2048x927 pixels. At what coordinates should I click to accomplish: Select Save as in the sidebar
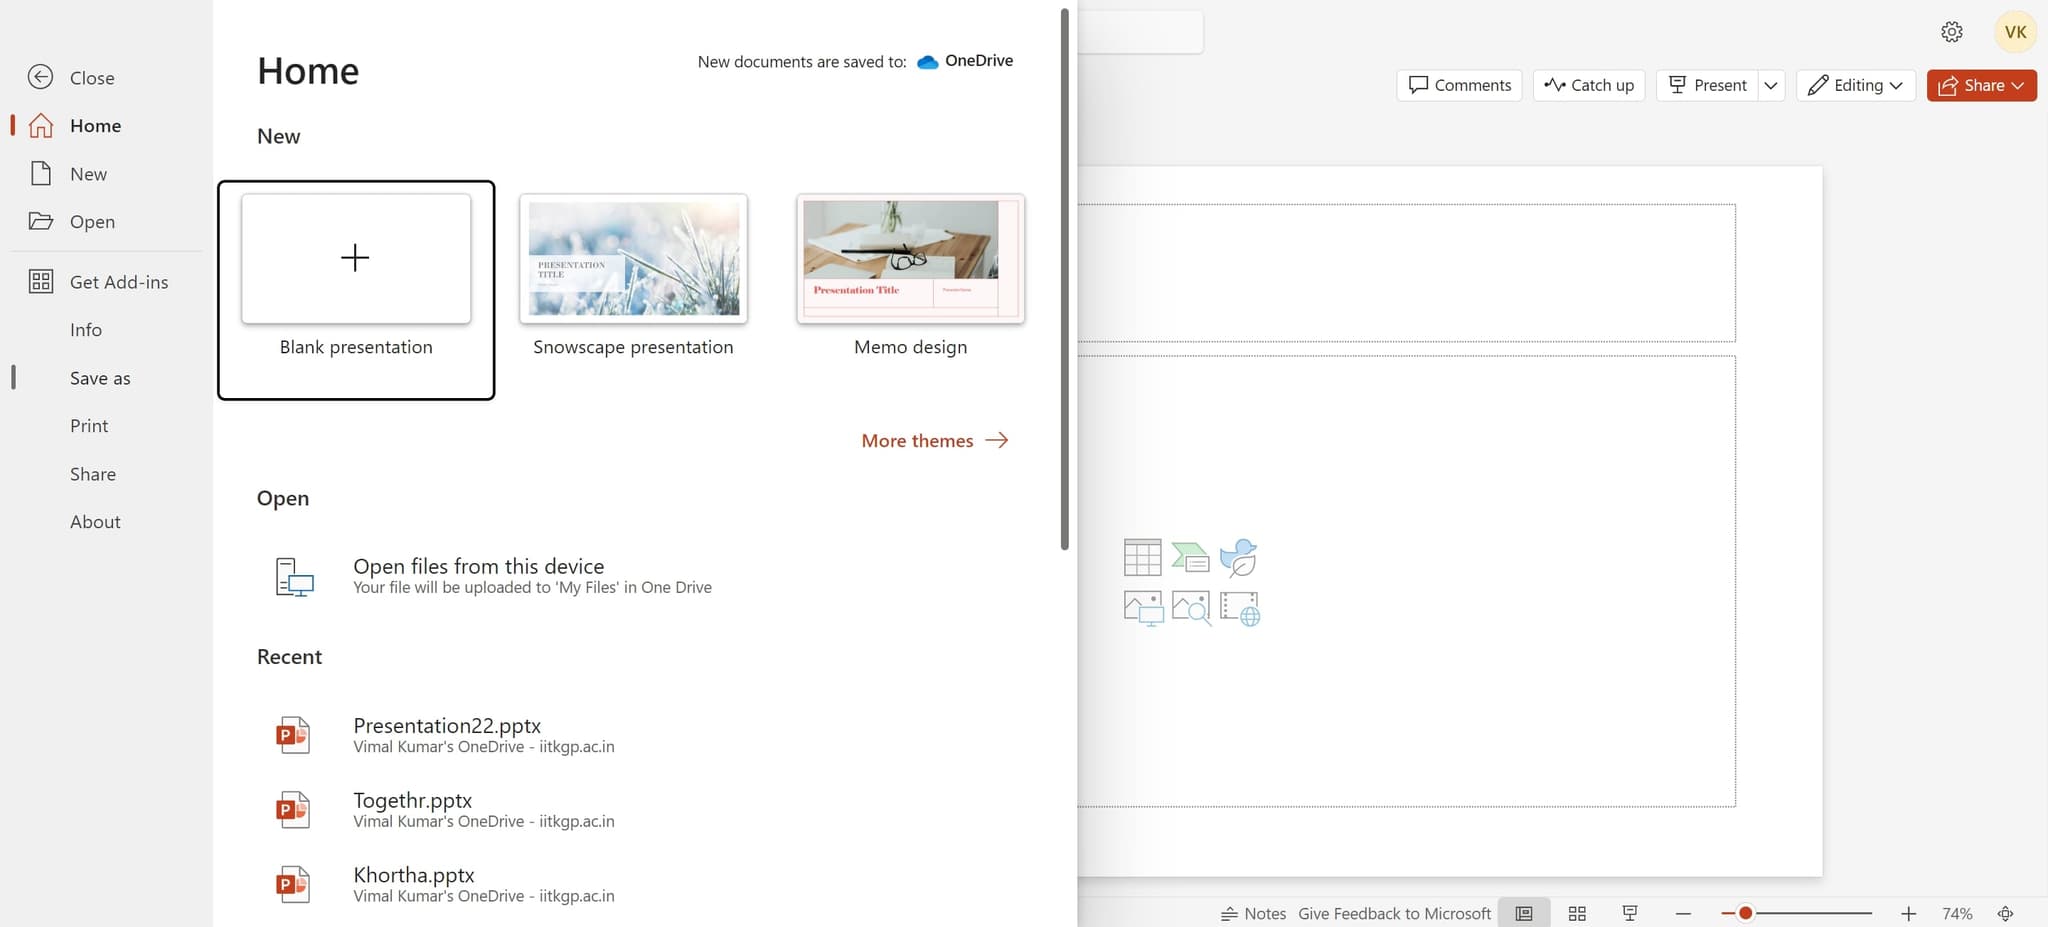click(100, 378)
